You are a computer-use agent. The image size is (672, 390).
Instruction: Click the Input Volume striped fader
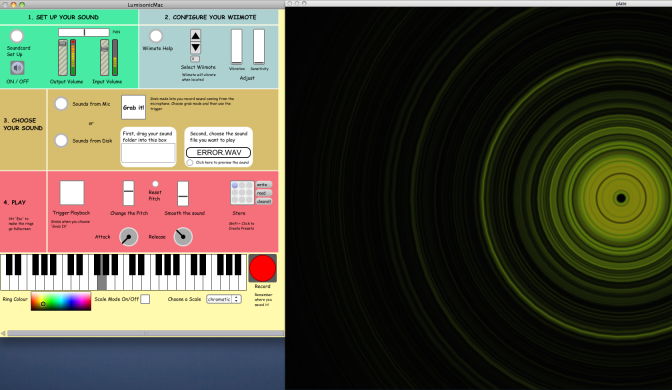click(x=105, y=57)
